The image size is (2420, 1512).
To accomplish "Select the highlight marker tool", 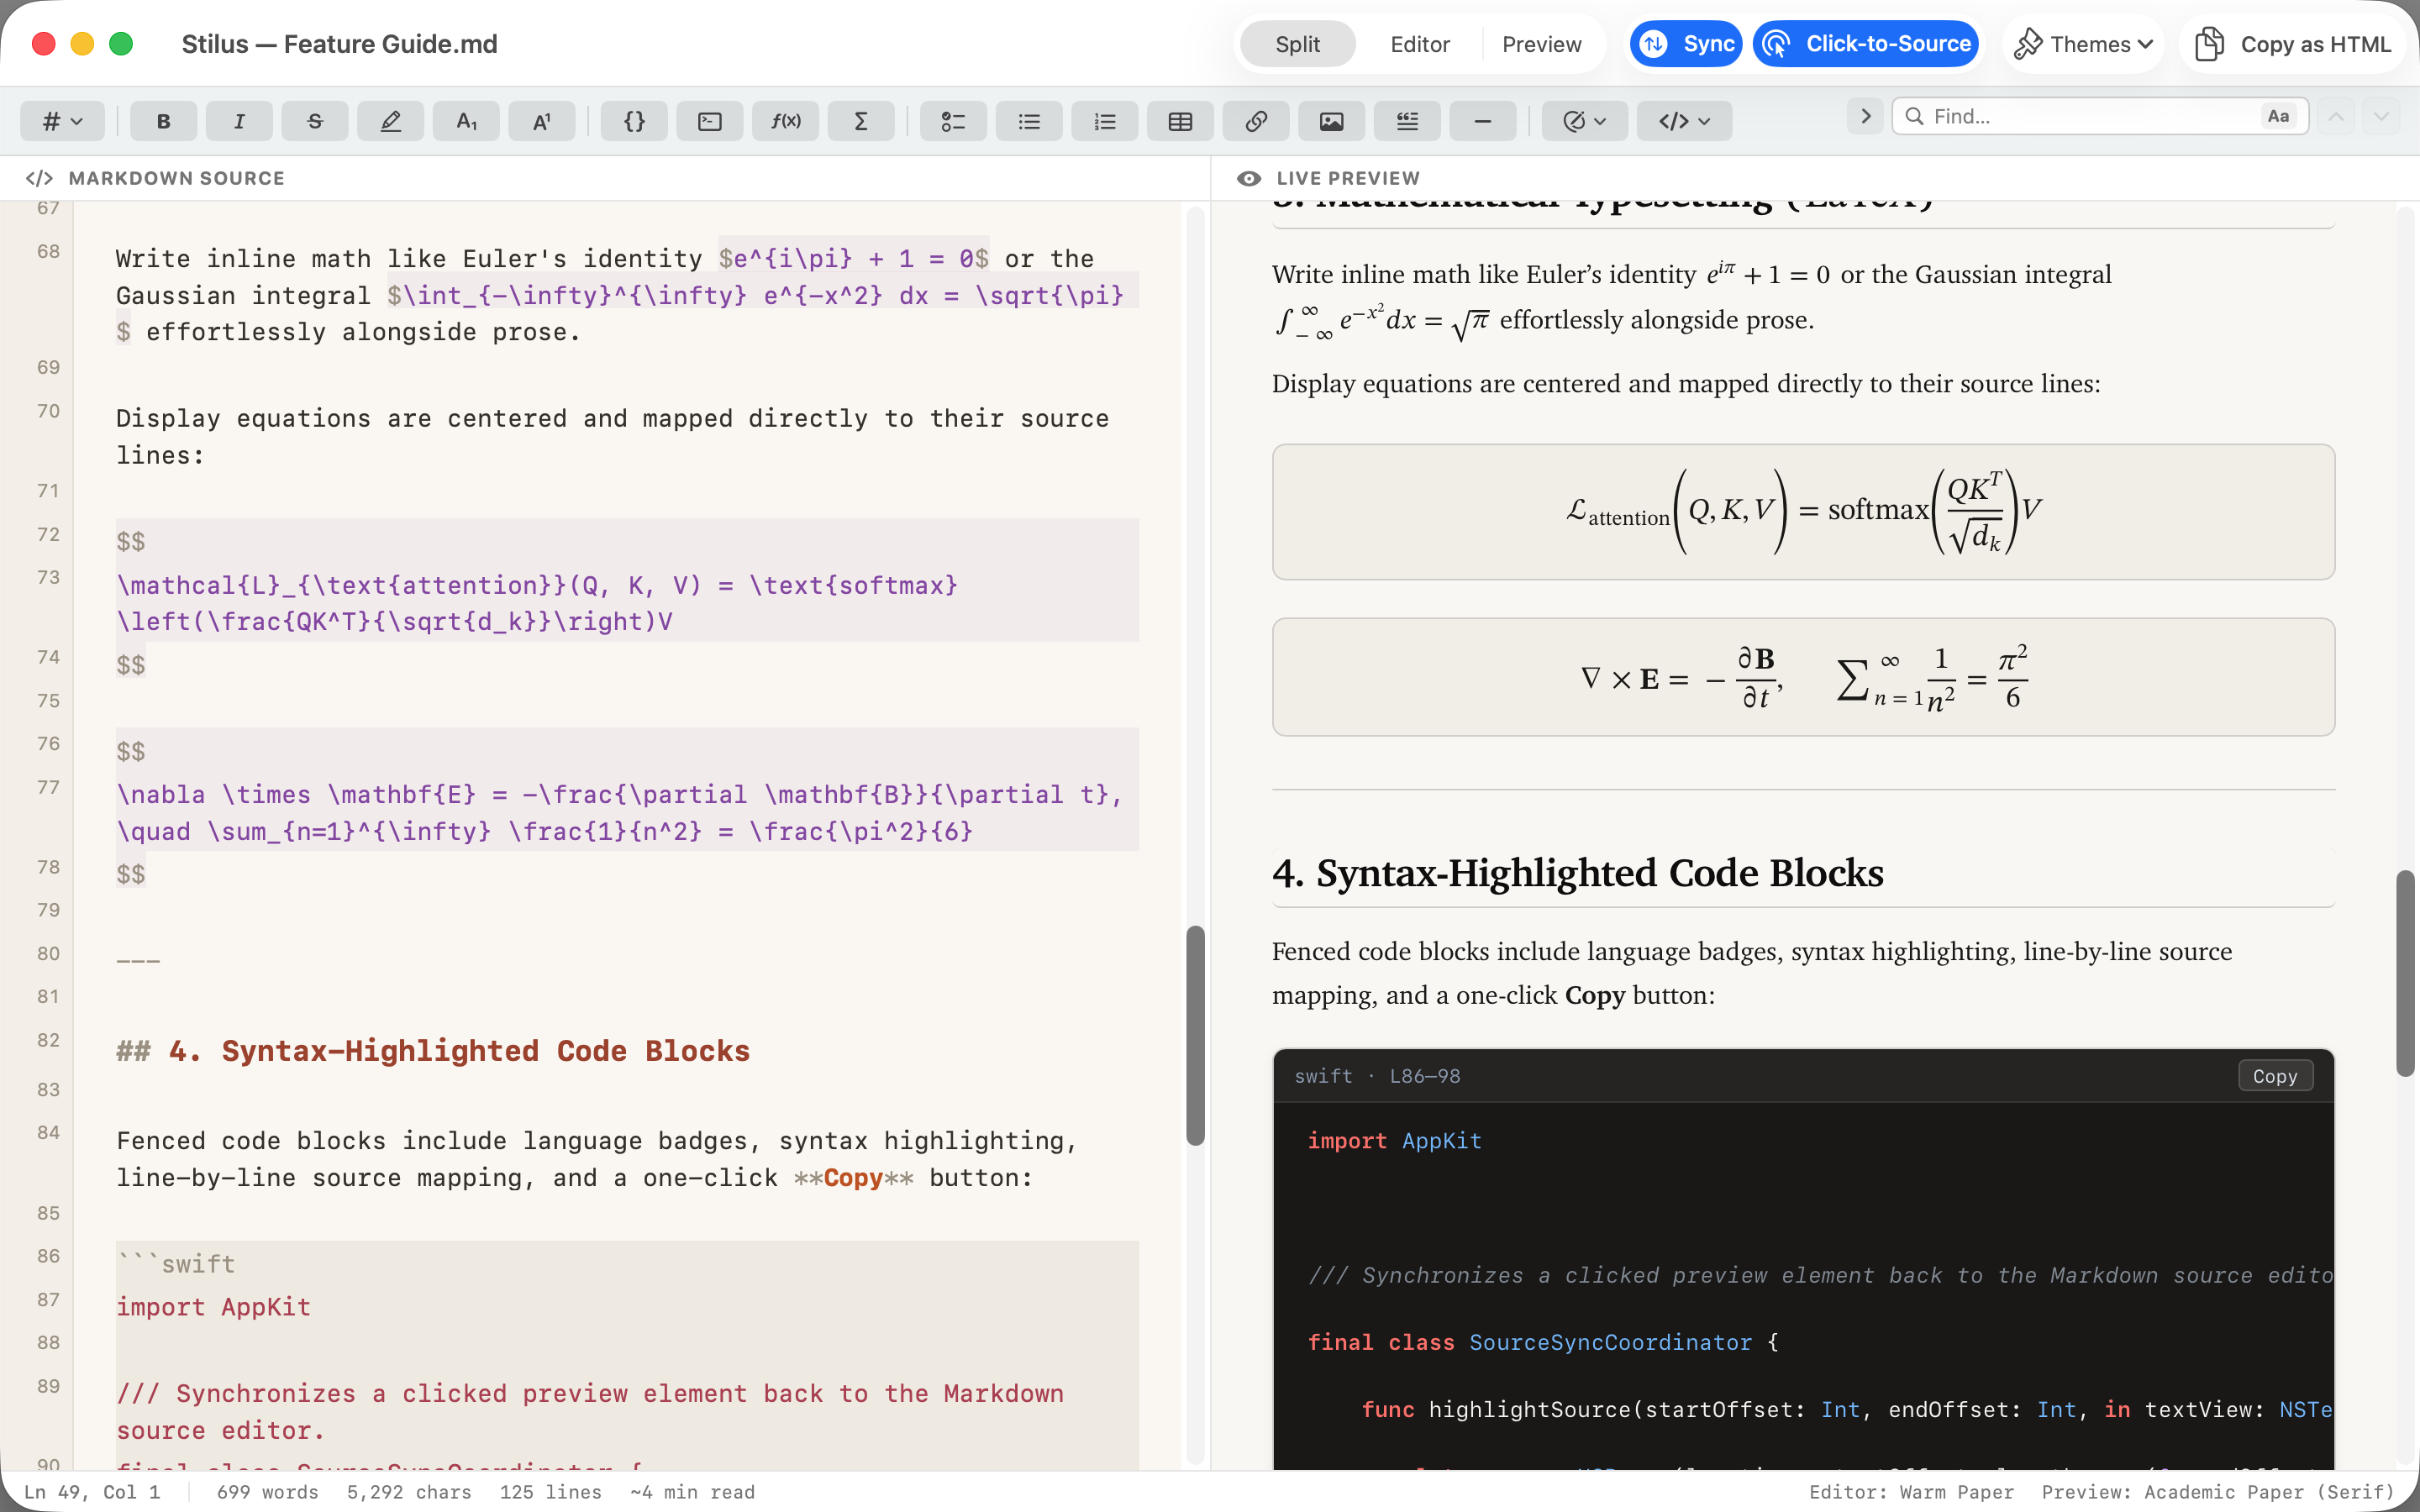I will tap(390, 121).
